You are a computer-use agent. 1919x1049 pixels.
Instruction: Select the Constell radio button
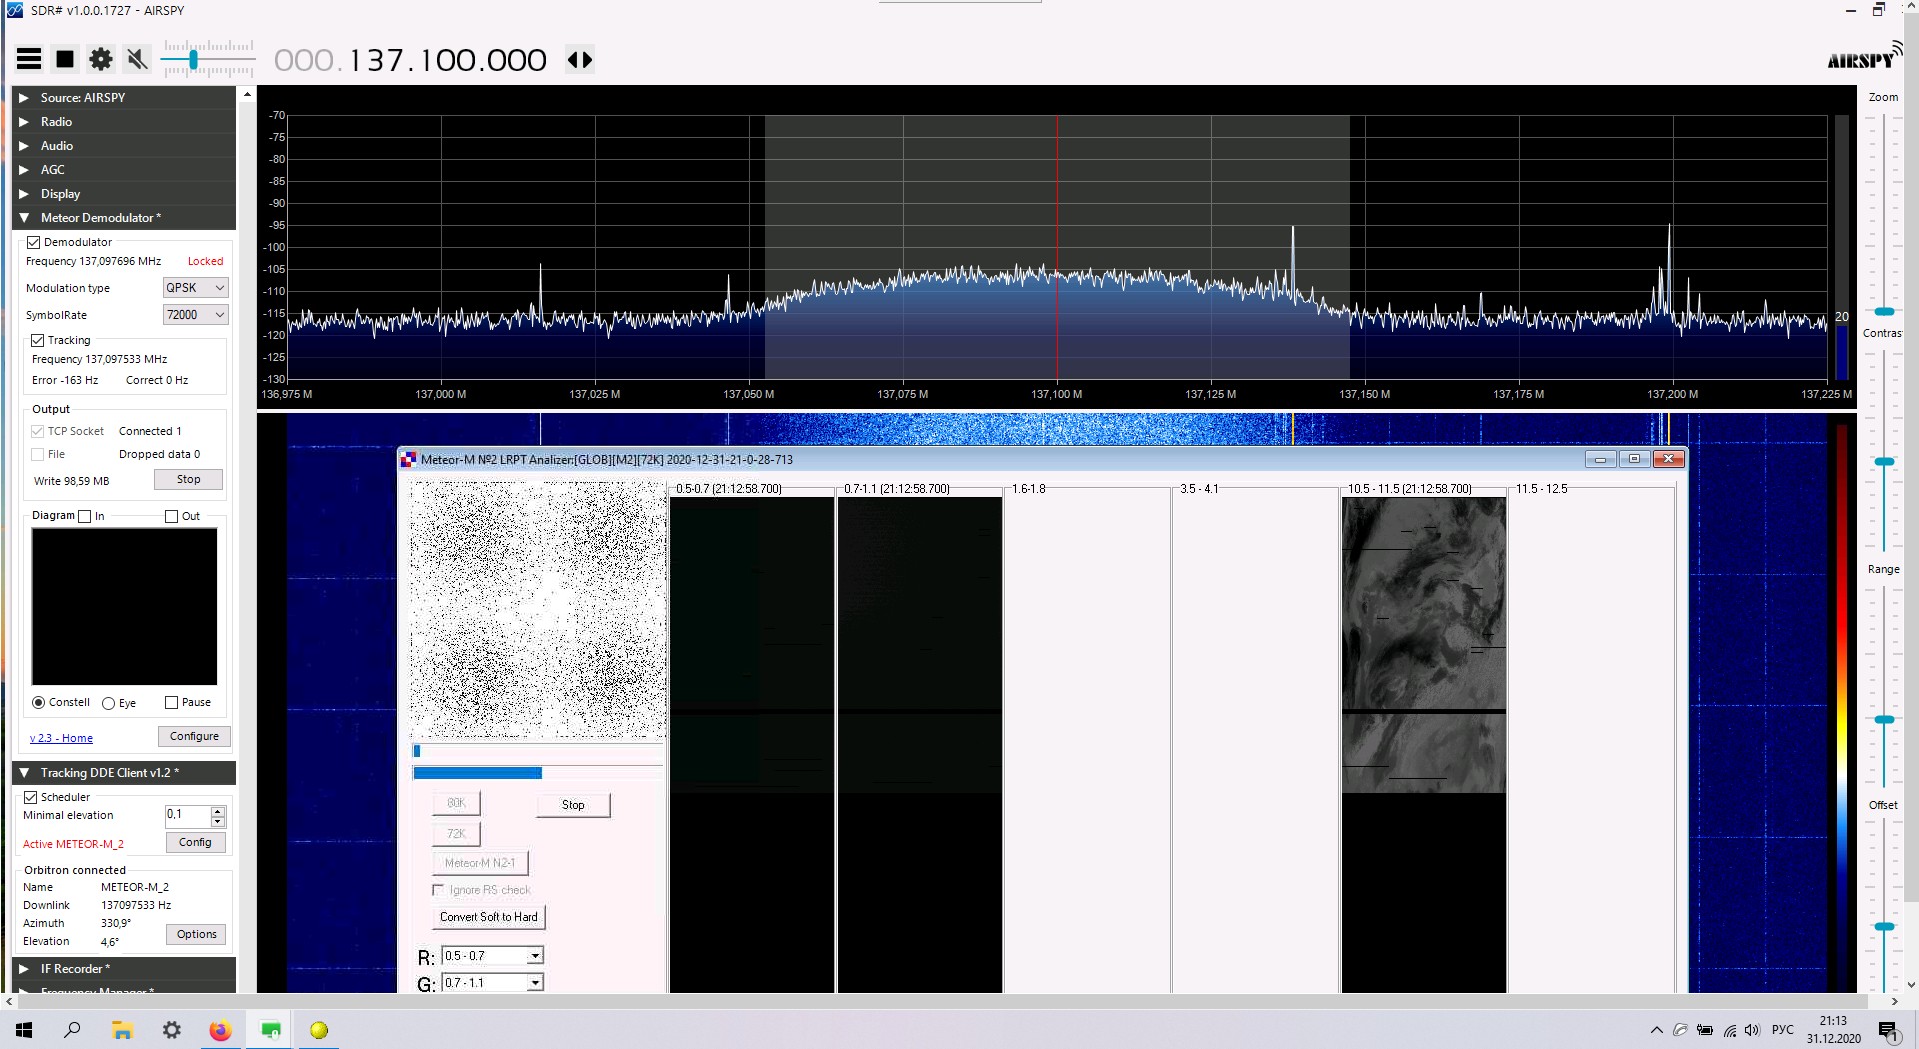(38, 702)
